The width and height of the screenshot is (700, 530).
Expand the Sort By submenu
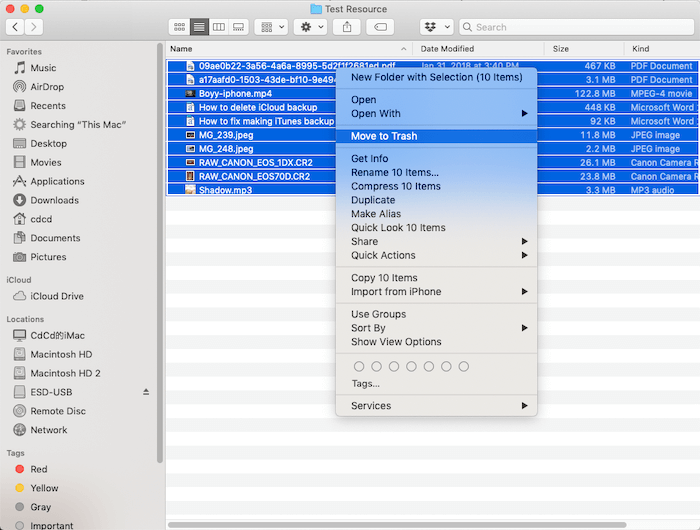(436, 328)
